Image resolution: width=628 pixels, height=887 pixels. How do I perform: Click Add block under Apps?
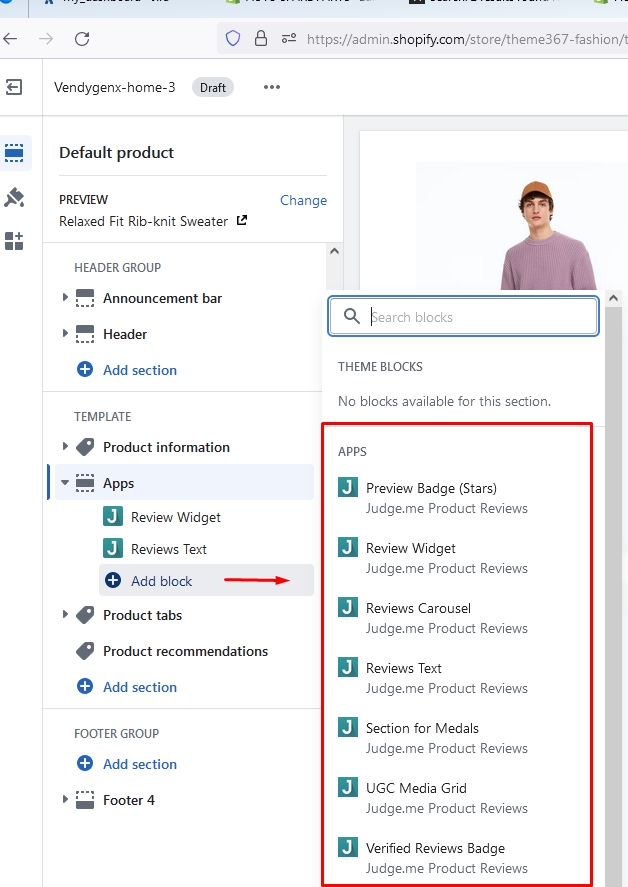(206, 580)
